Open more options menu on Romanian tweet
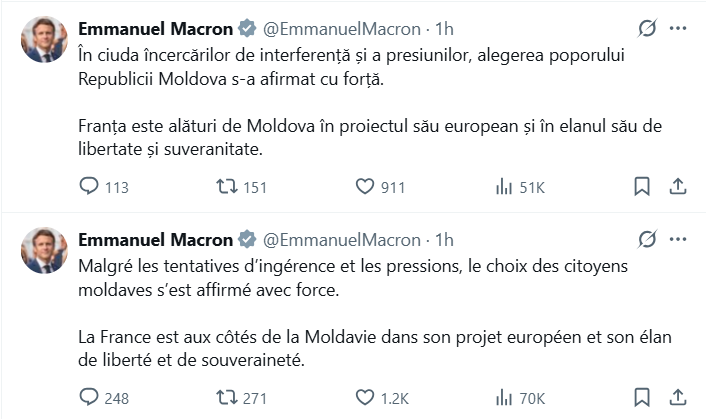This screenshot has height=419, width=706. [x=678, y=27]
